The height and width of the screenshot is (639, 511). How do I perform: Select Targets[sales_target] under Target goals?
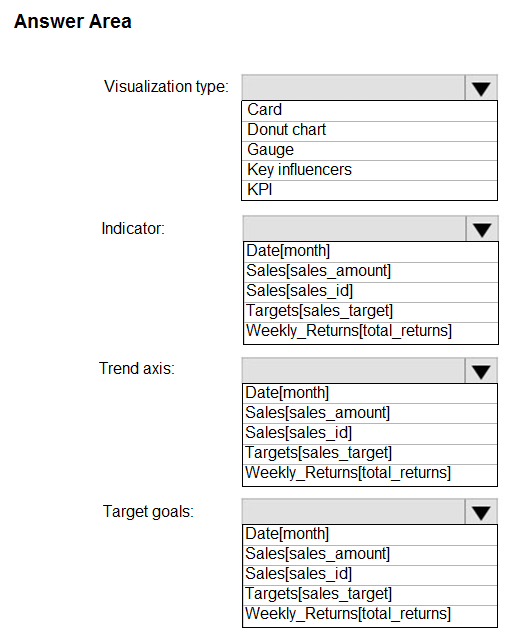coord(370,595)
